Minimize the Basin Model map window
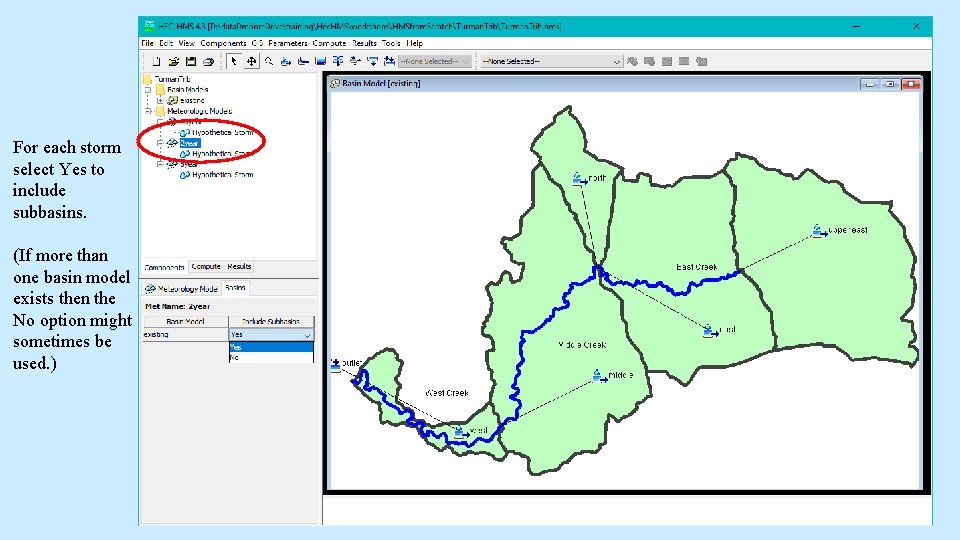Screen dimensions: 960x540 tap(869, 84)
